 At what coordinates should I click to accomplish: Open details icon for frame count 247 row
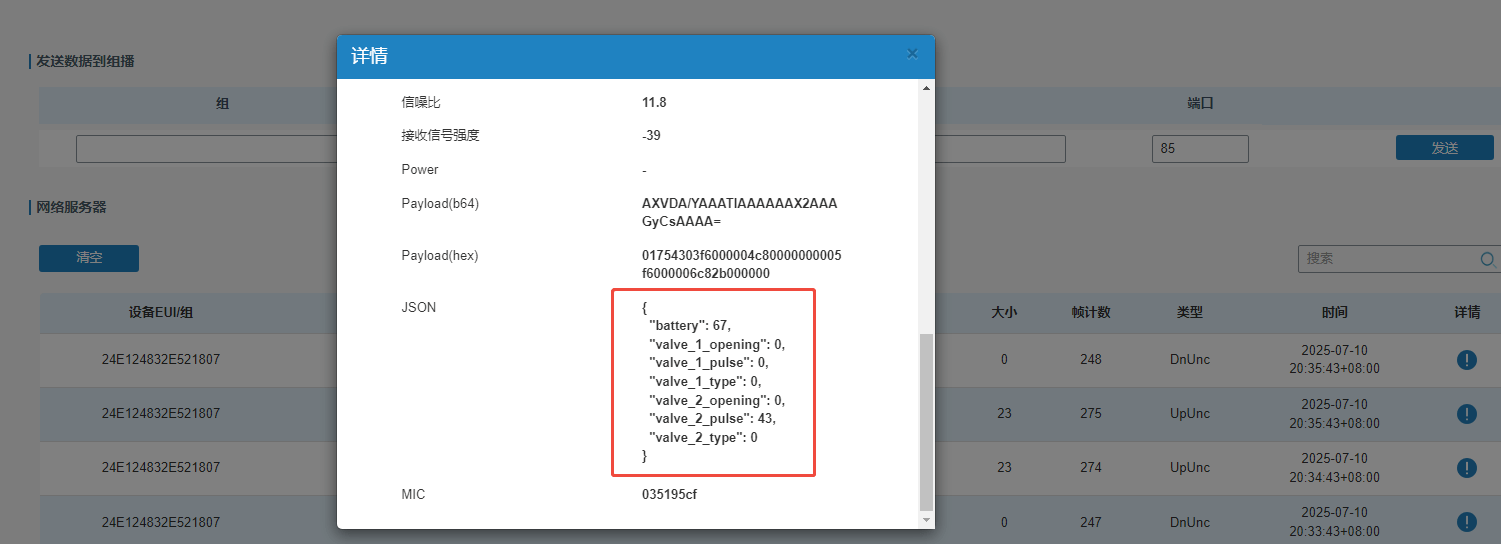[1466, 522]
